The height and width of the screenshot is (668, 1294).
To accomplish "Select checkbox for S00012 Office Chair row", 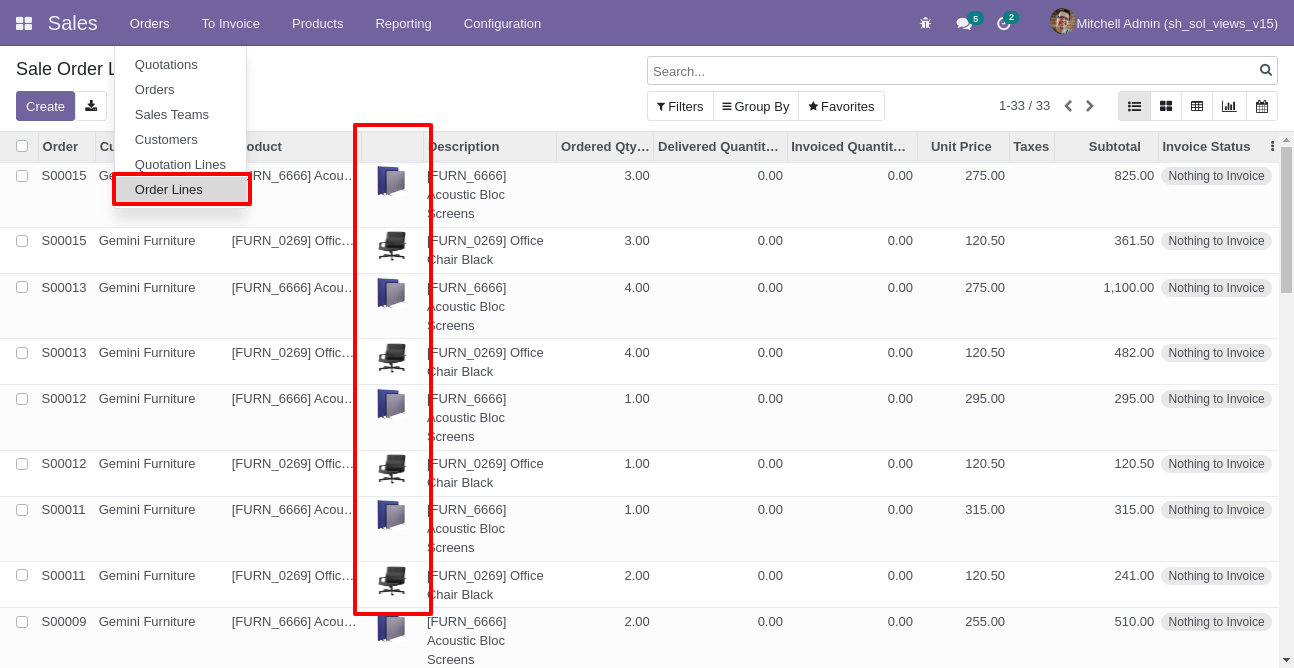I will pos(22,464).
